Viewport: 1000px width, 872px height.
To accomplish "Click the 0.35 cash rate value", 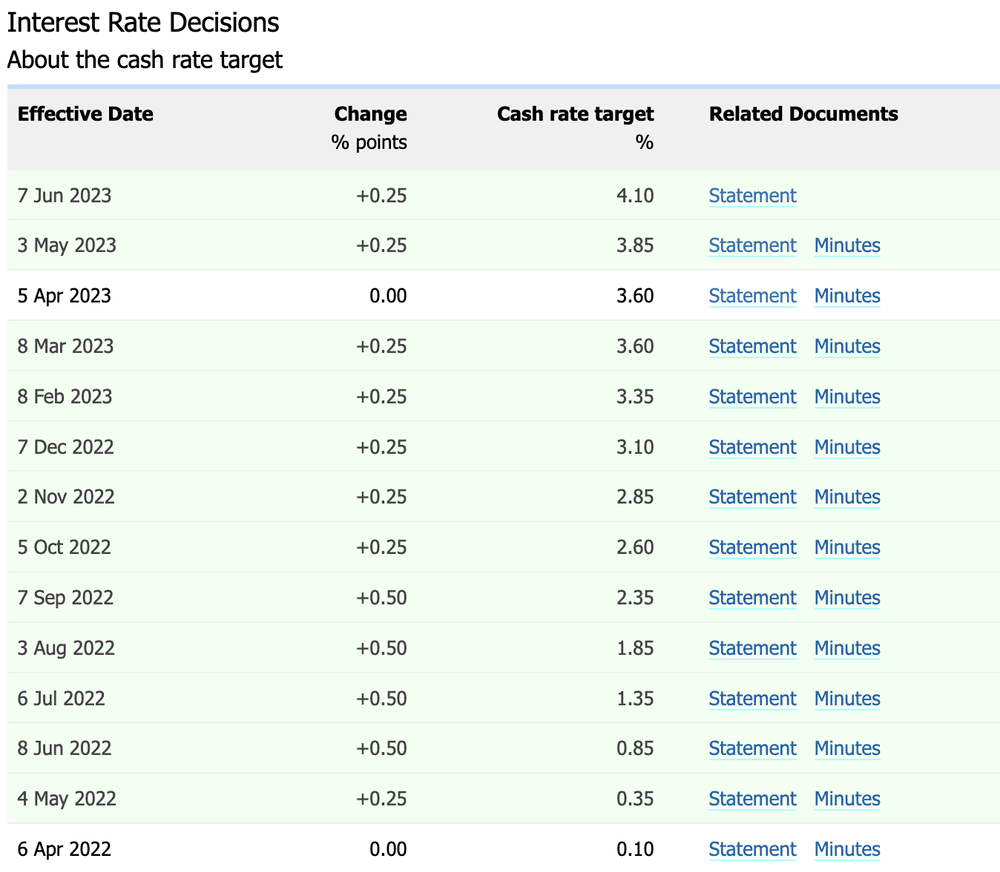I will pos(635,799).
